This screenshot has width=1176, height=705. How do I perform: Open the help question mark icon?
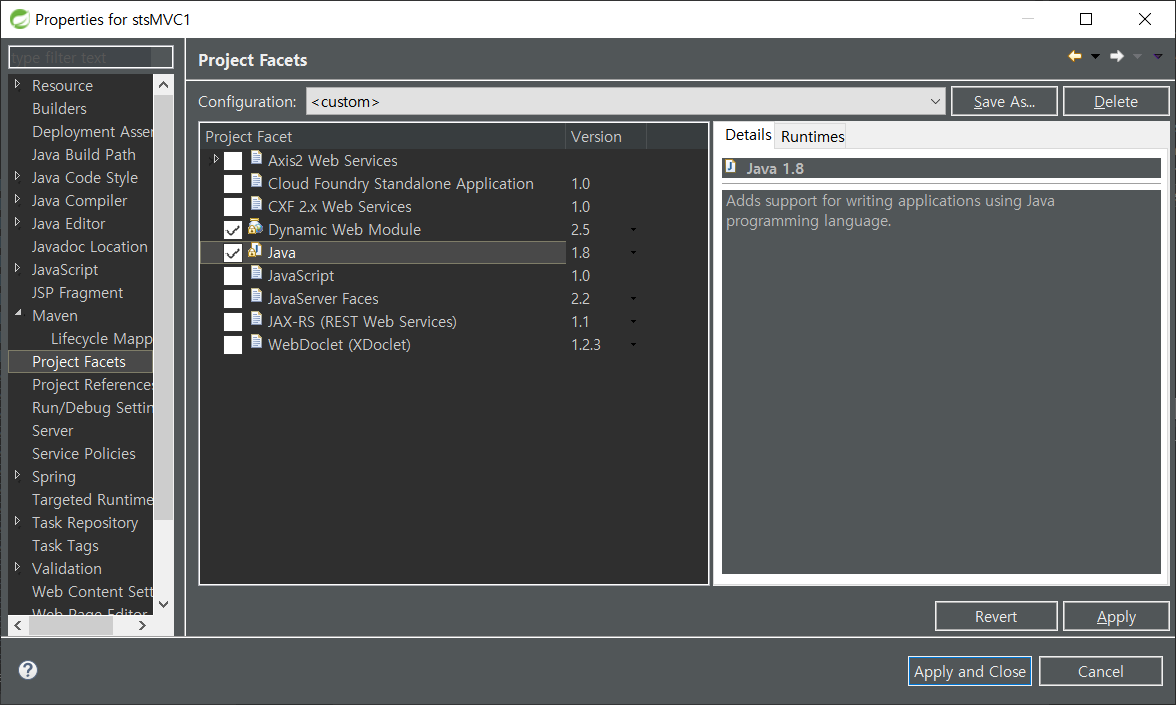point(28,670)
